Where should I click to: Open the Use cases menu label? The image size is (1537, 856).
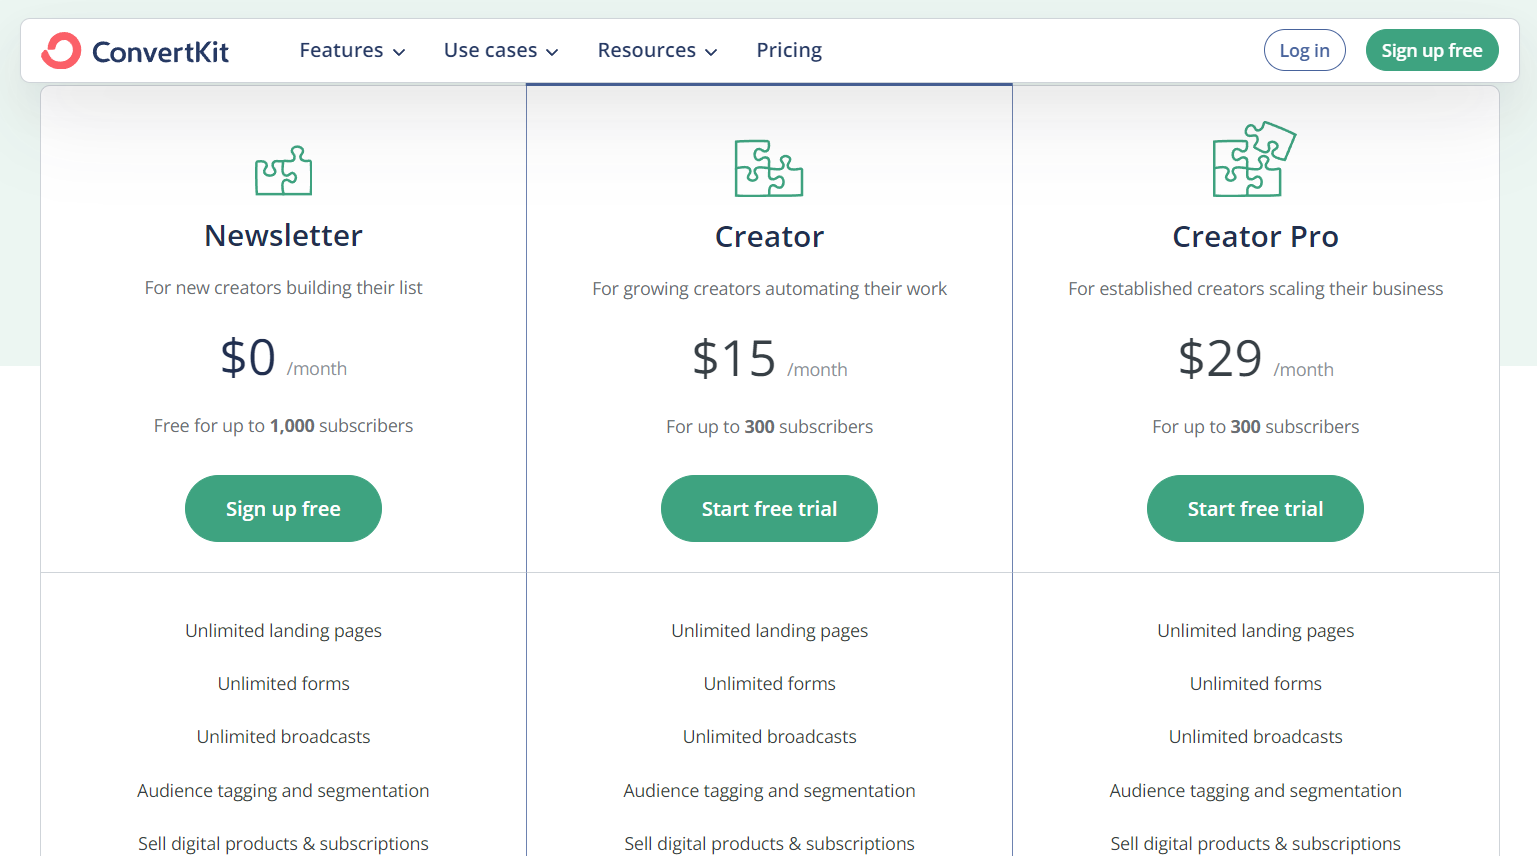490,50
